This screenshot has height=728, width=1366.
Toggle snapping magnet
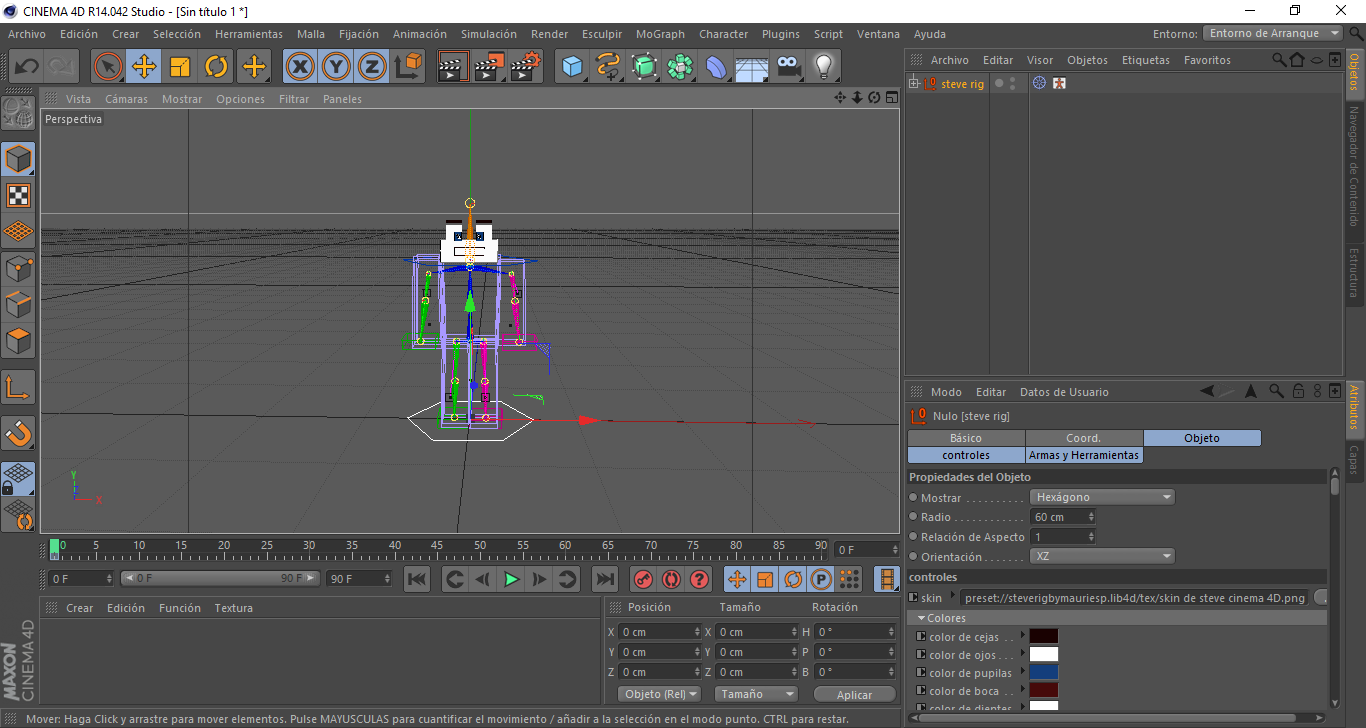19,433
